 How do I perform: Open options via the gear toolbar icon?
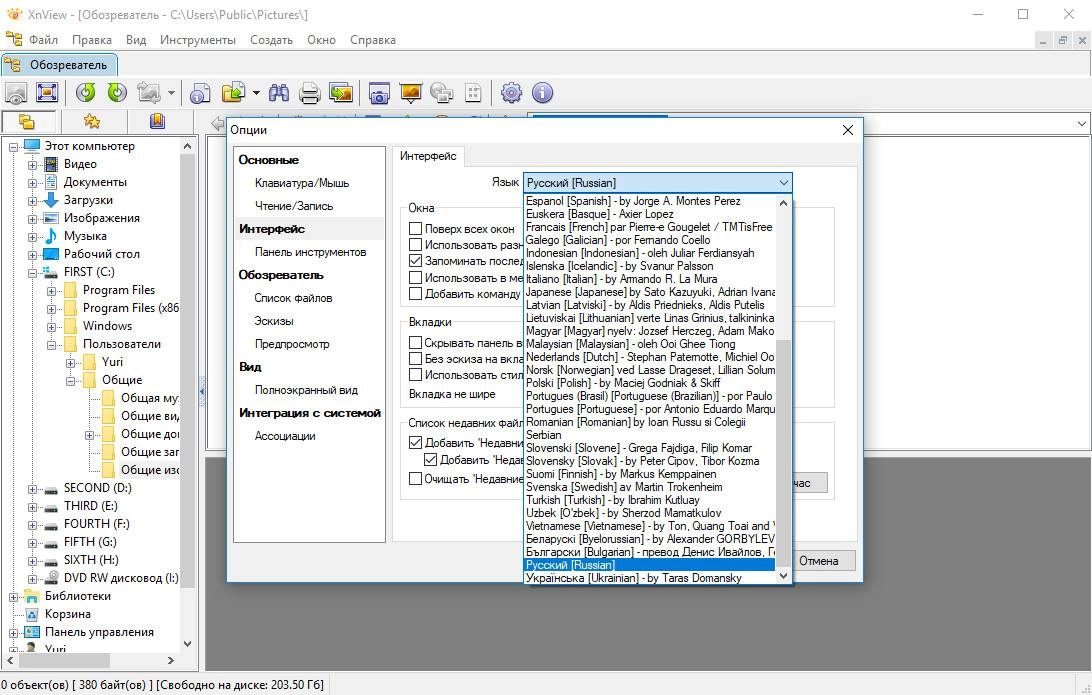[511, 92]
